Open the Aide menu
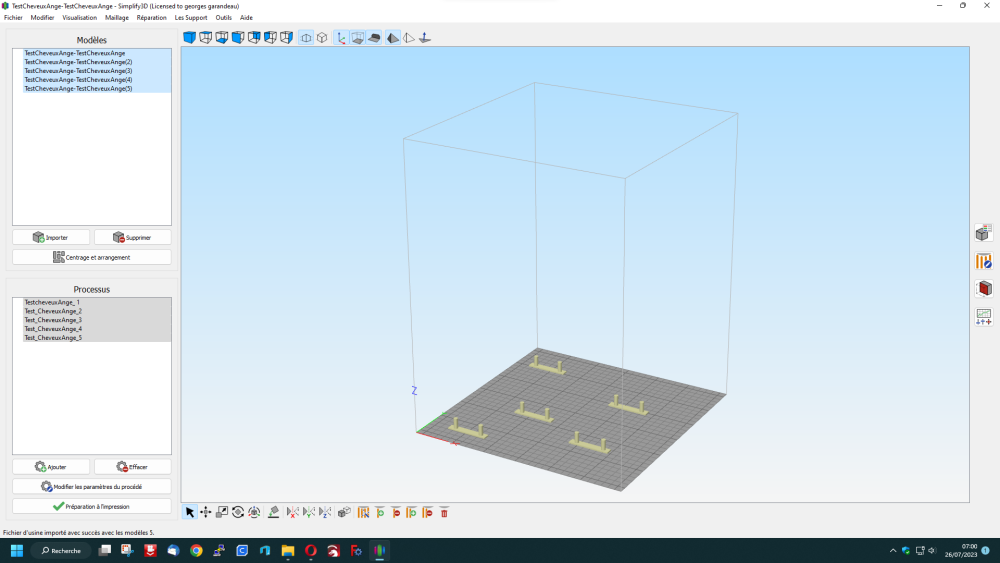 pos(246,18)
